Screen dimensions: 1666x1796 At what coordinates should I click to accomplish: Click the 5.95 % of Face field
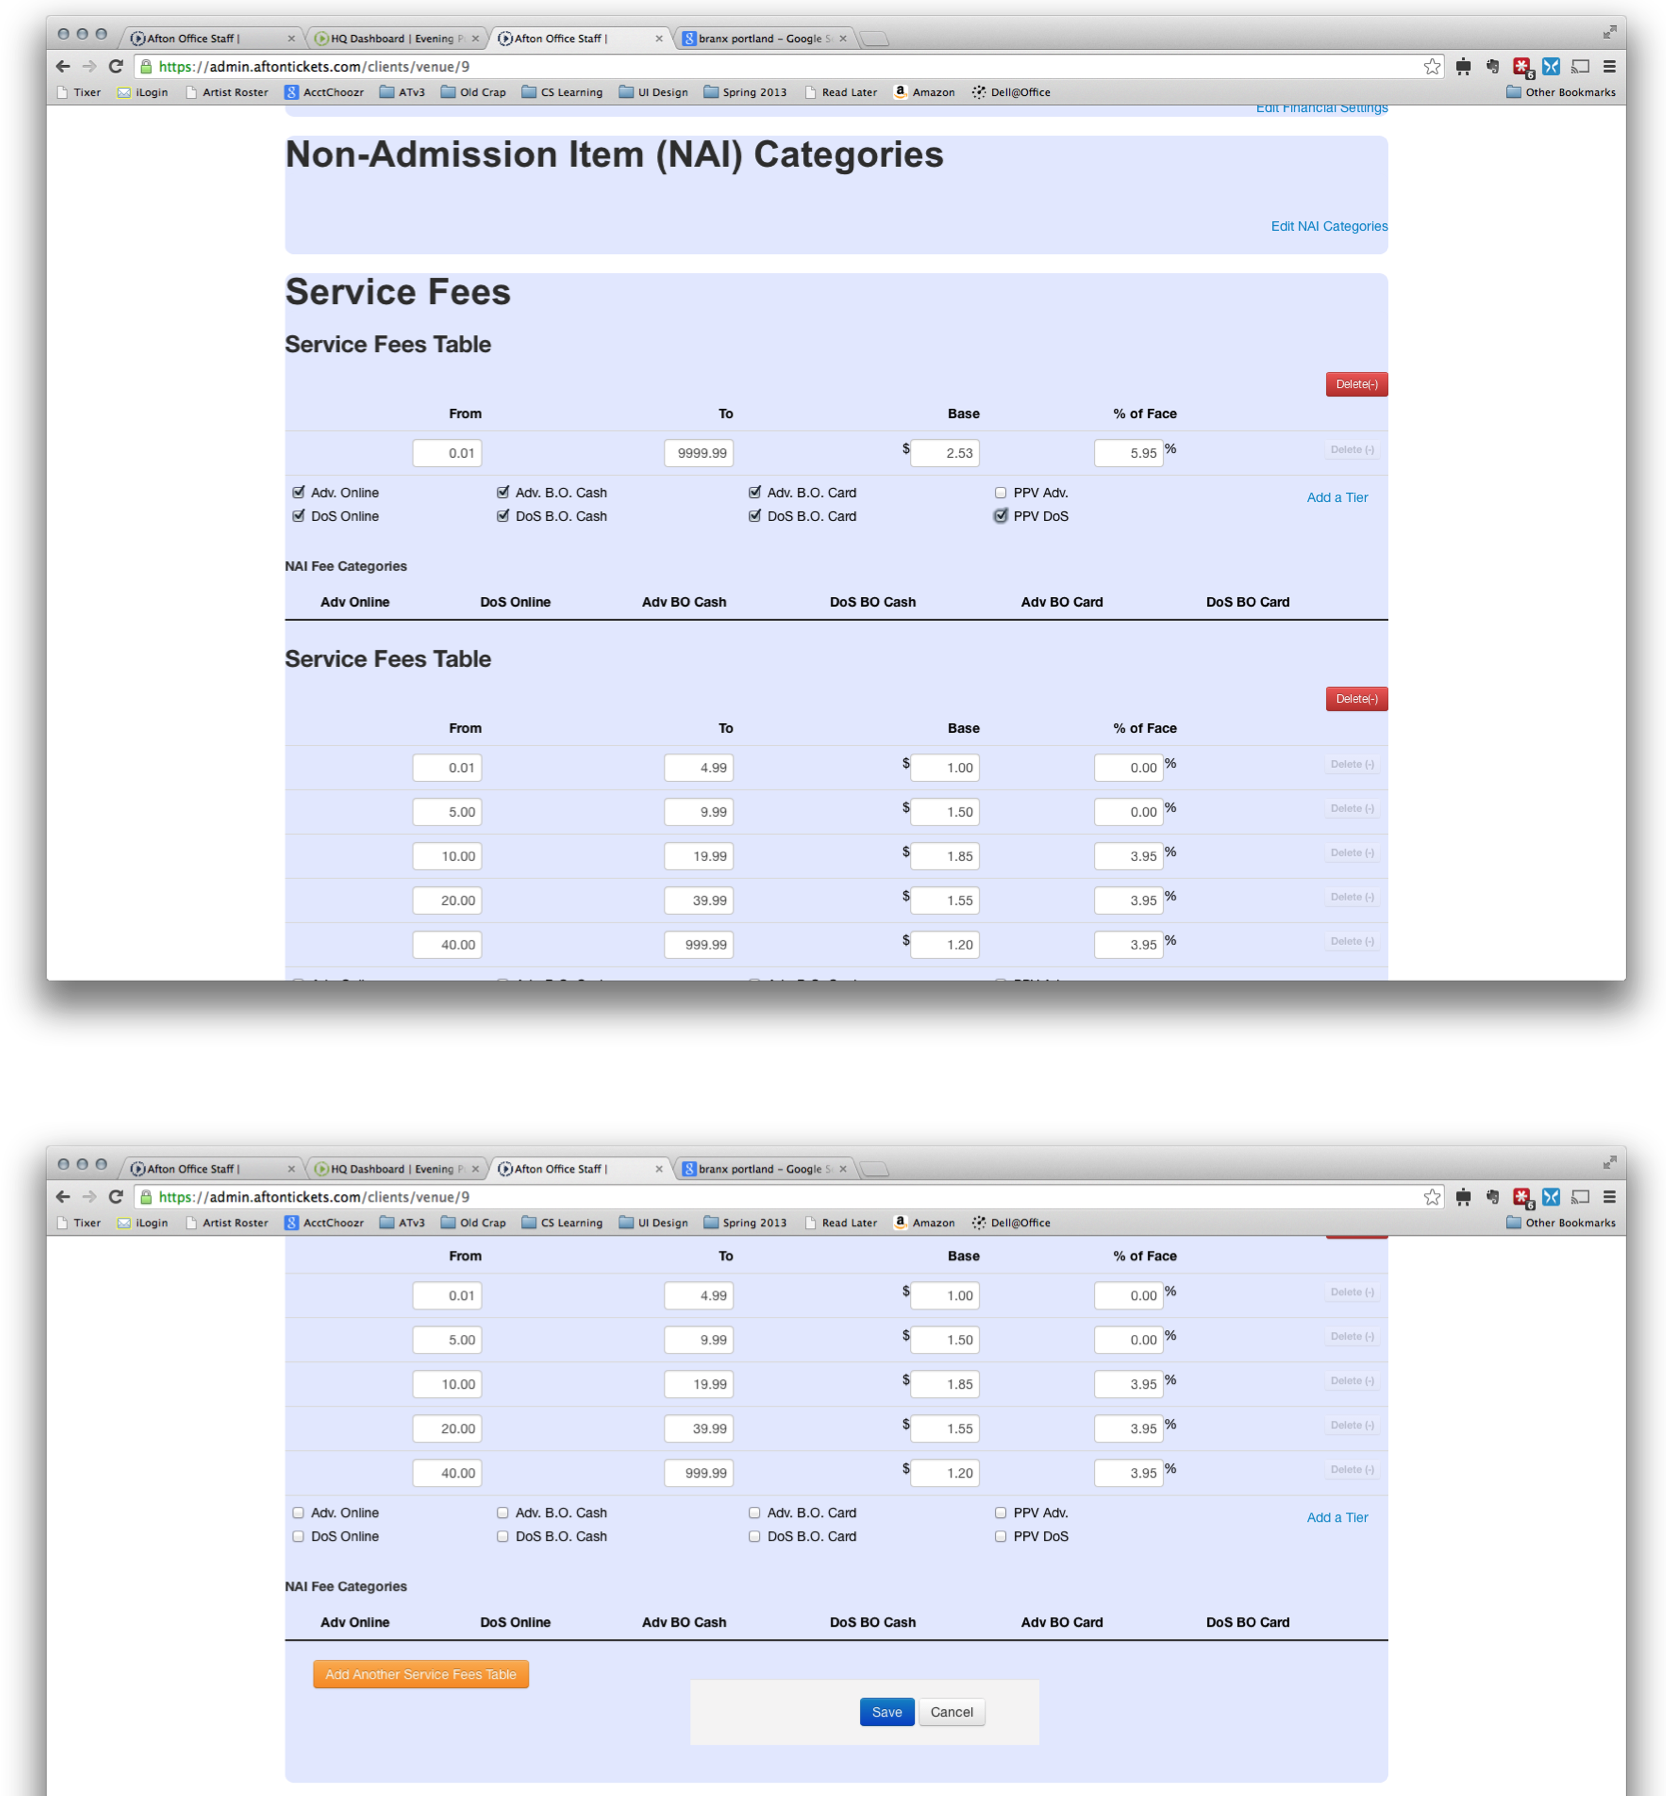click(1129, 453)
